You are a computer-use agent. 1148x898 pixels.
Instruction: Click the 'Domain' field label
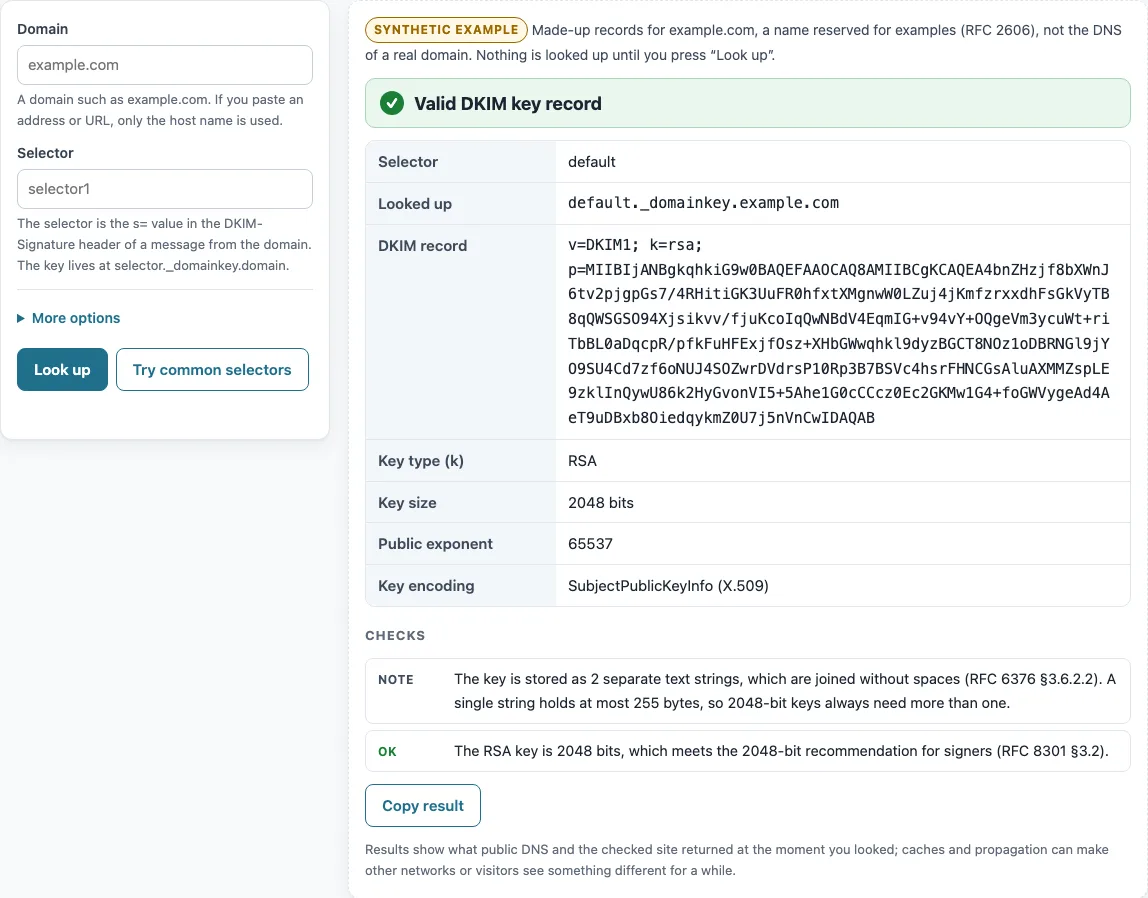pyautogui.click(x=42, y=29)
